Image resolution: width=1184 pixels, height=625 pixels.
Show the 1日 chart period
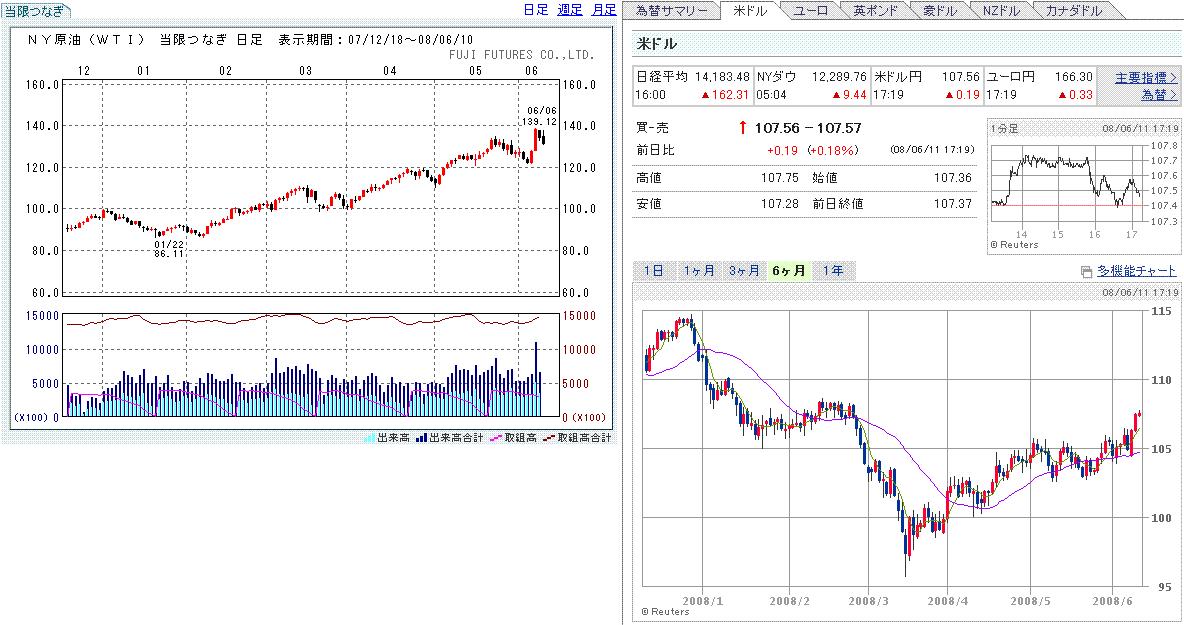[x=653, y=271]
